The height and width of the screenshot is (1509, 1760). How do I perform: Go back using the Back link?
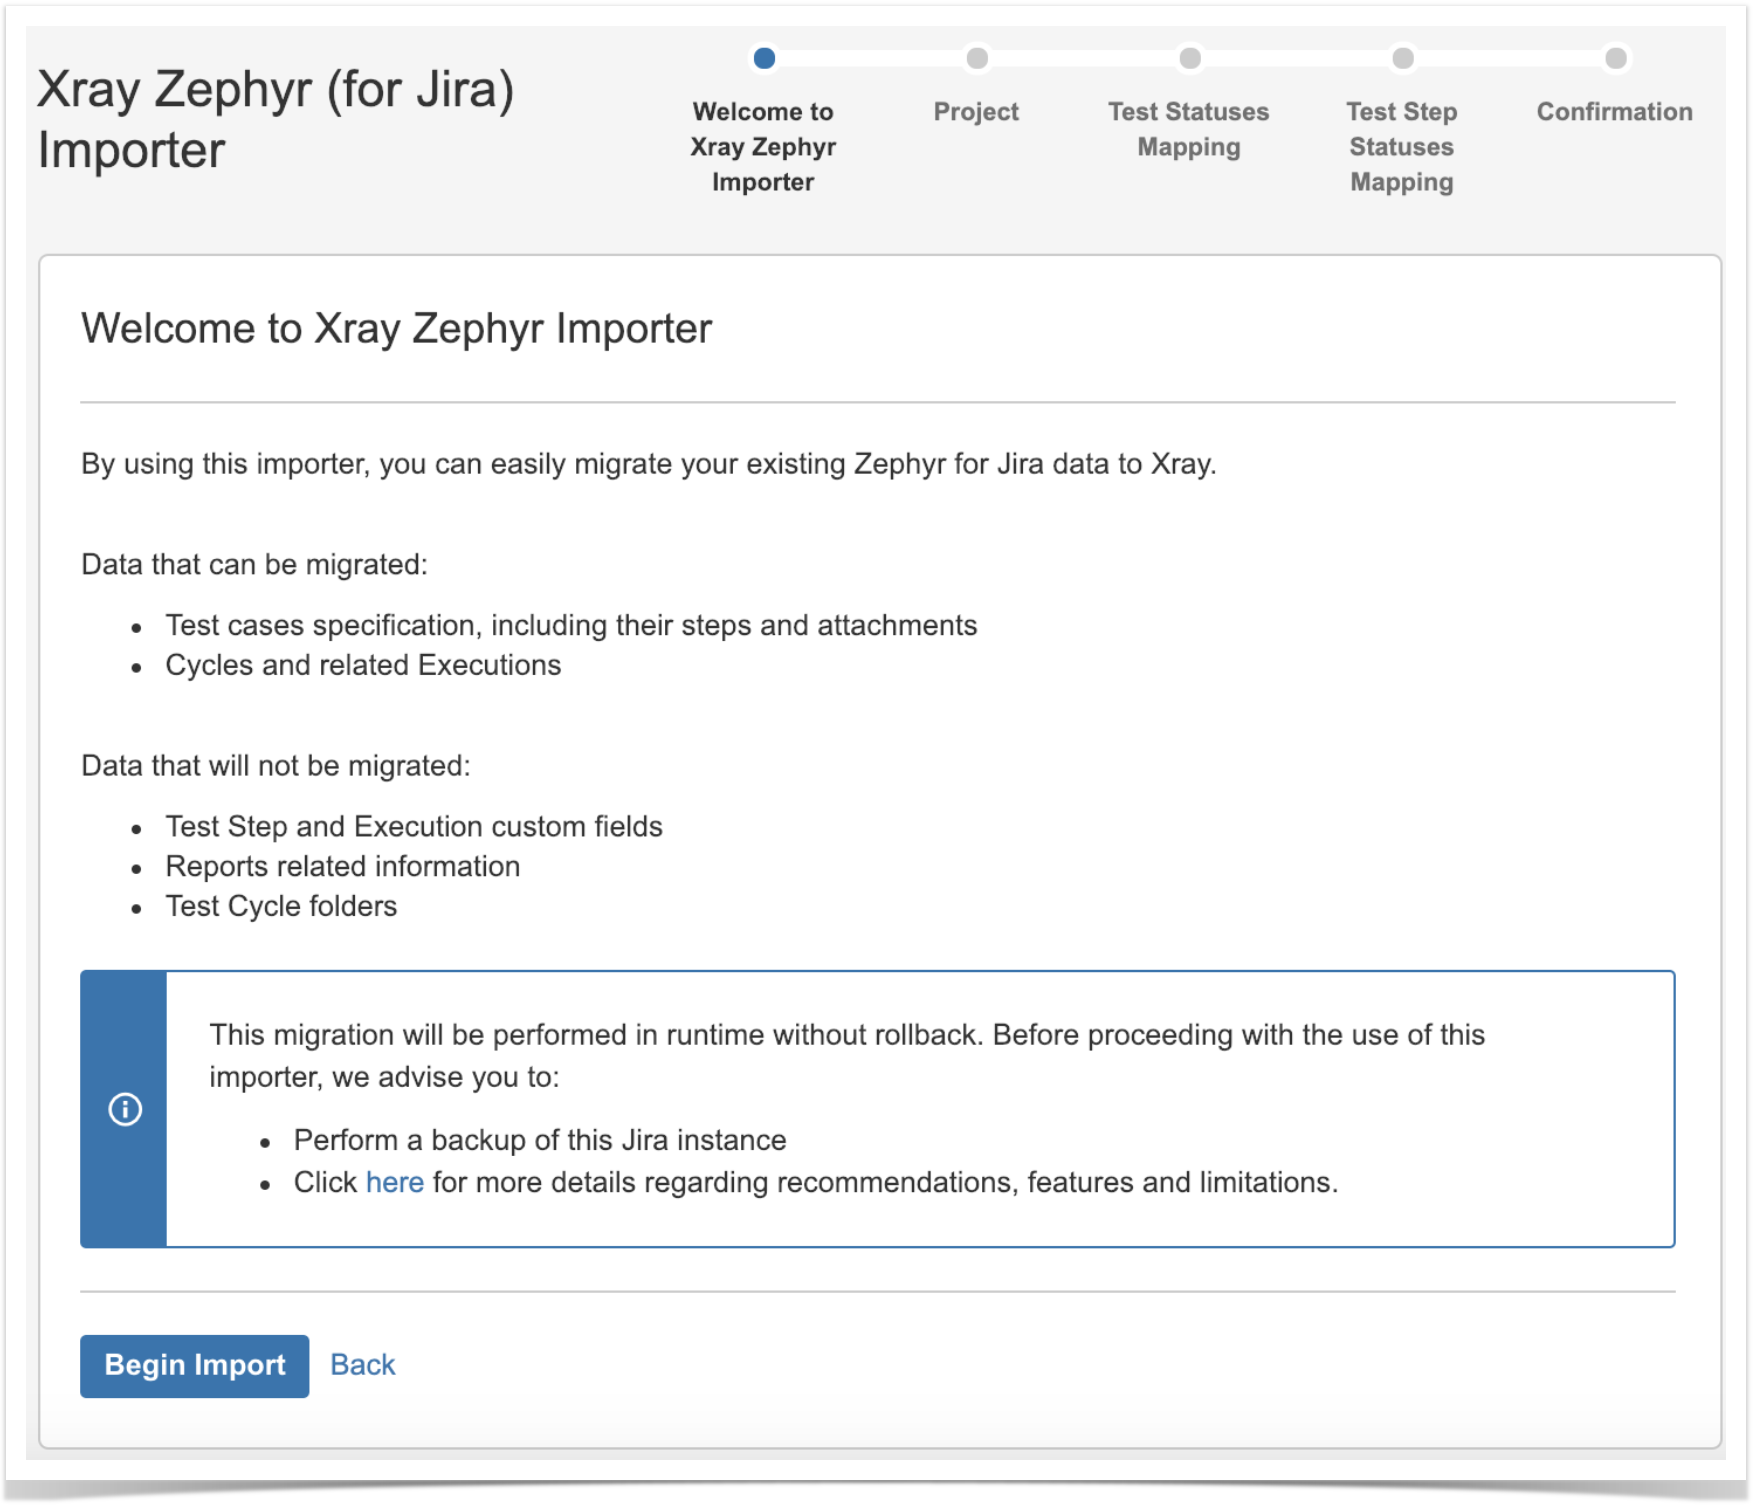tap(363, 1365)
